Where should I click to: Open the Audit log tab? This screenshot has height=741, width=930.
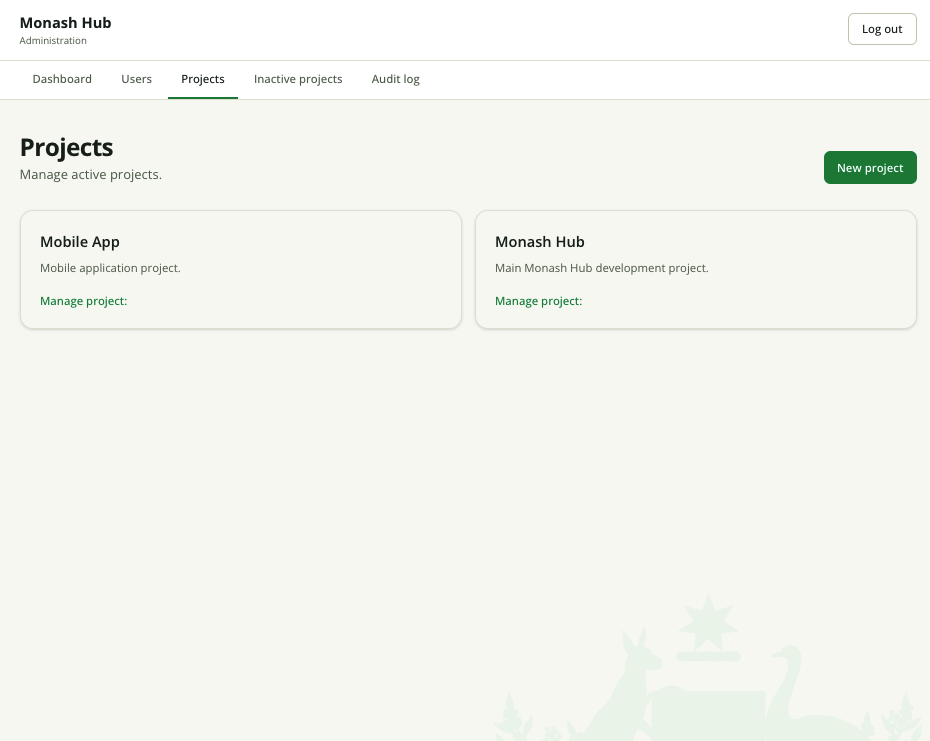coord(396,79)
